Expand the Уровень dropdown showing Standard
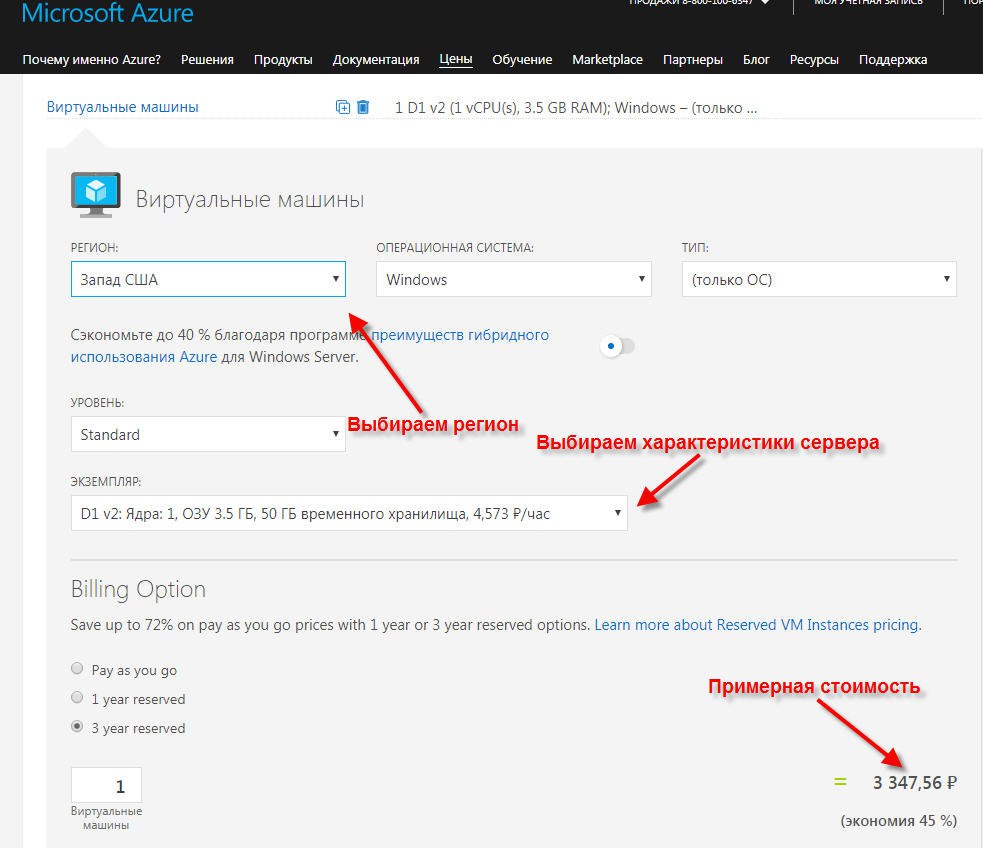983x848 pixels. point(208,435)
